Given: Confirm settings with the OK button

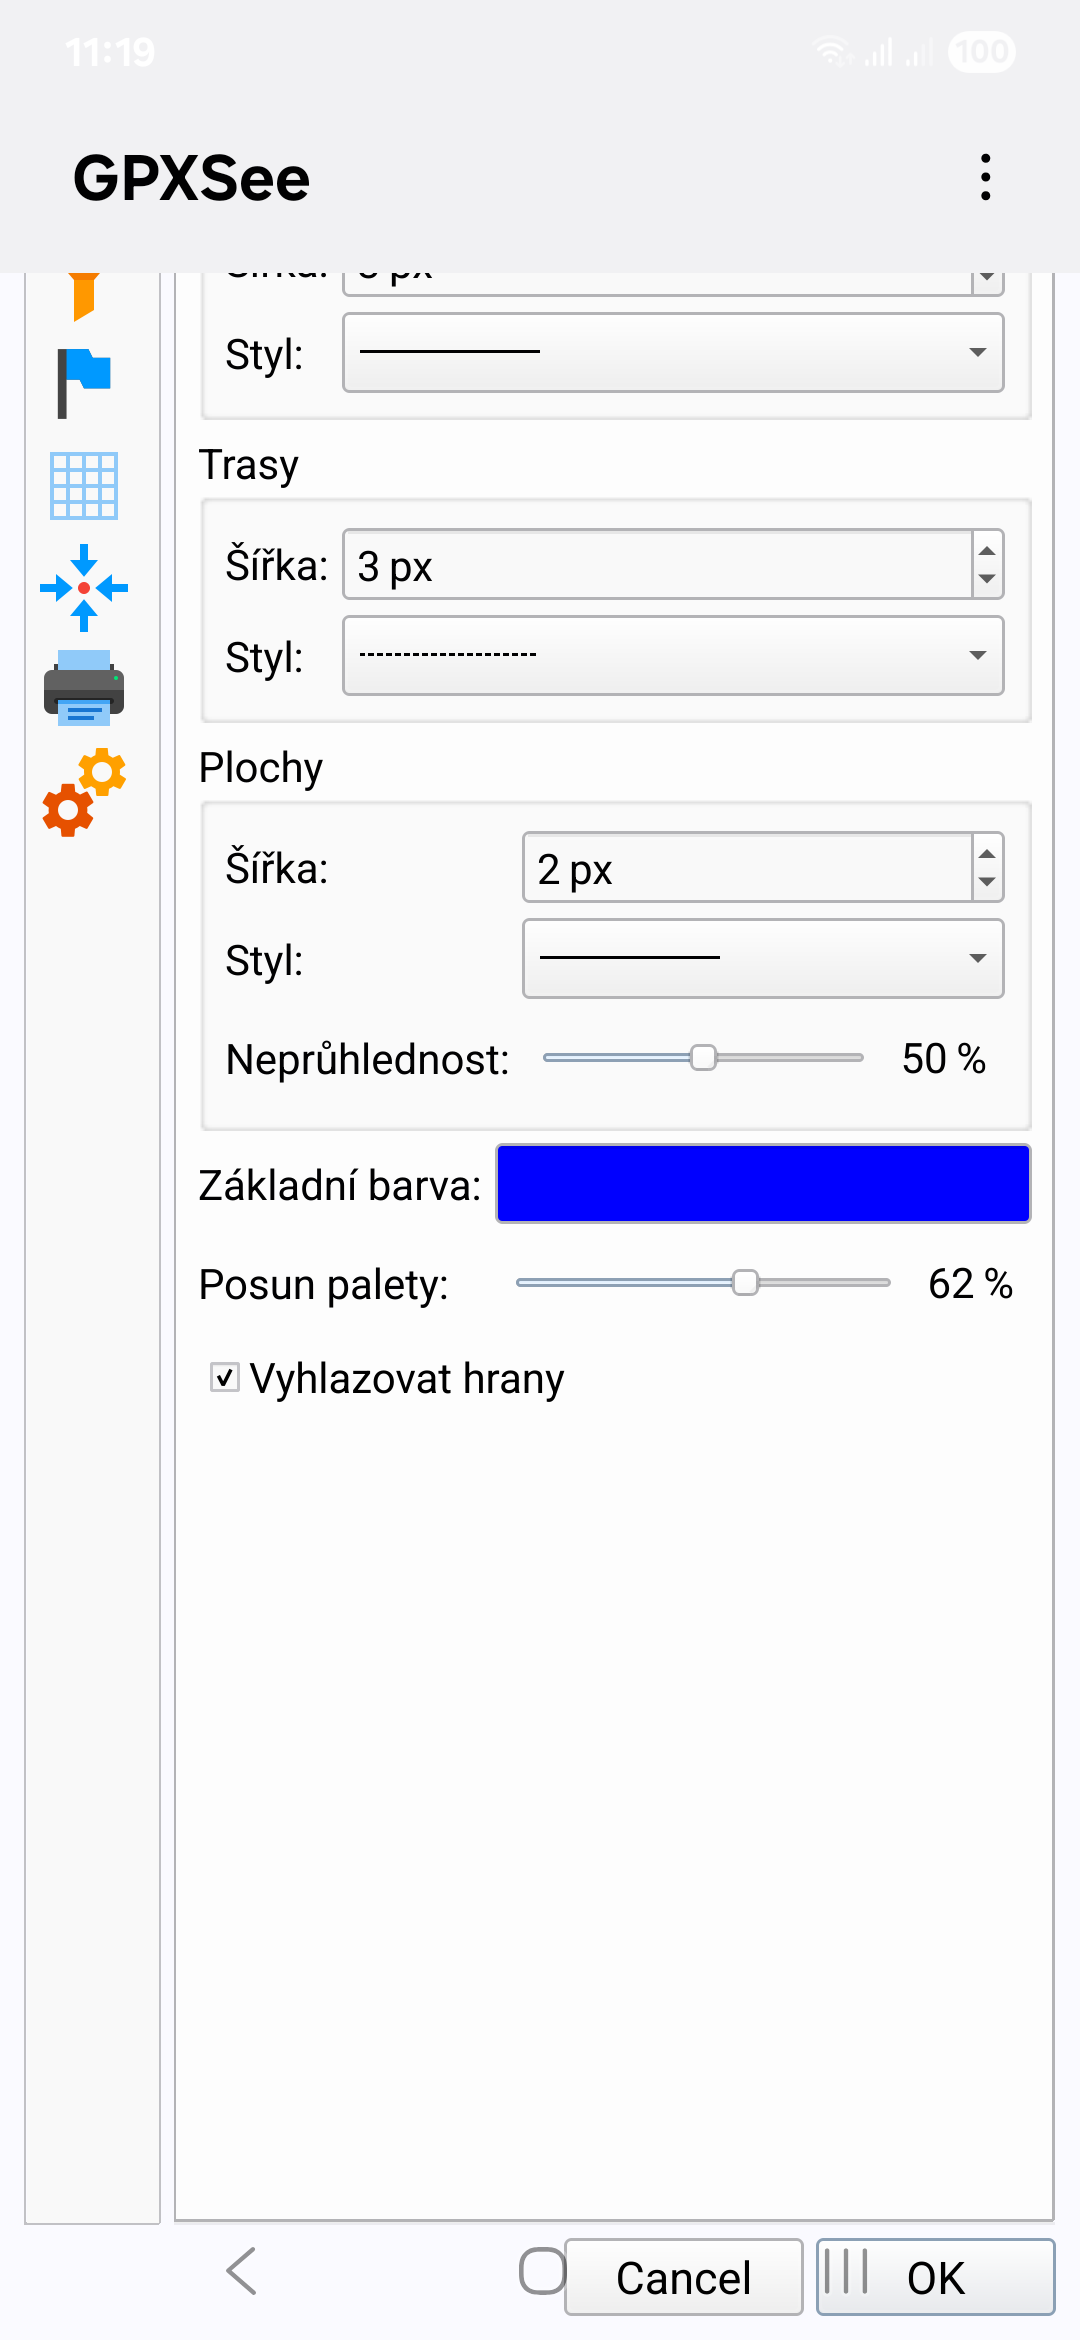Looking at the screenshot, I should 936,2277.
